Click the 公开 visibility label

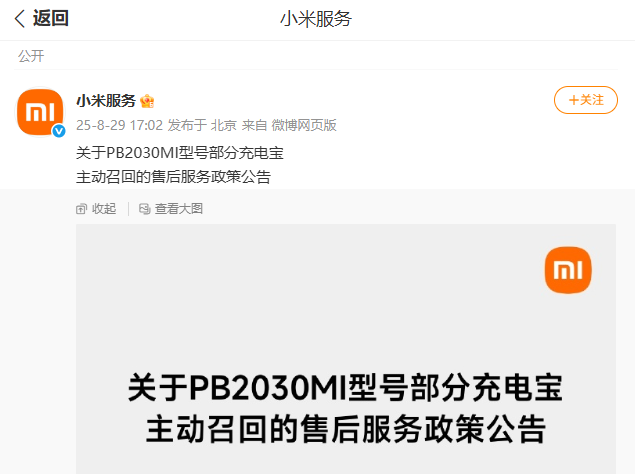coord(31,56)
